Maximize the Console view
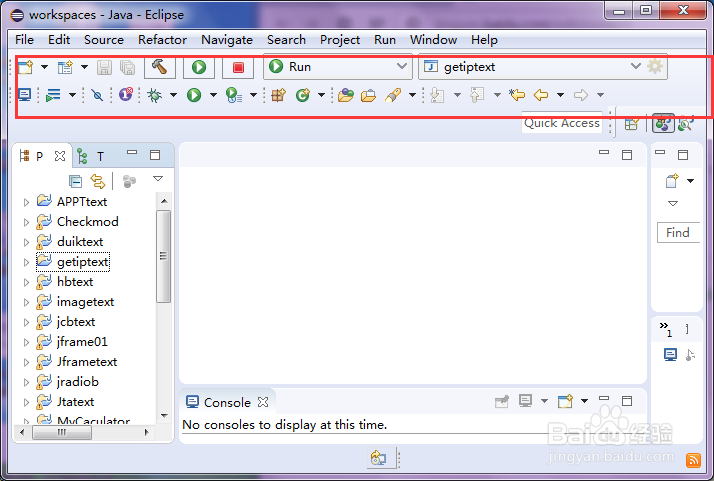This screenshot has width=714, height=481. coord(627,401)
